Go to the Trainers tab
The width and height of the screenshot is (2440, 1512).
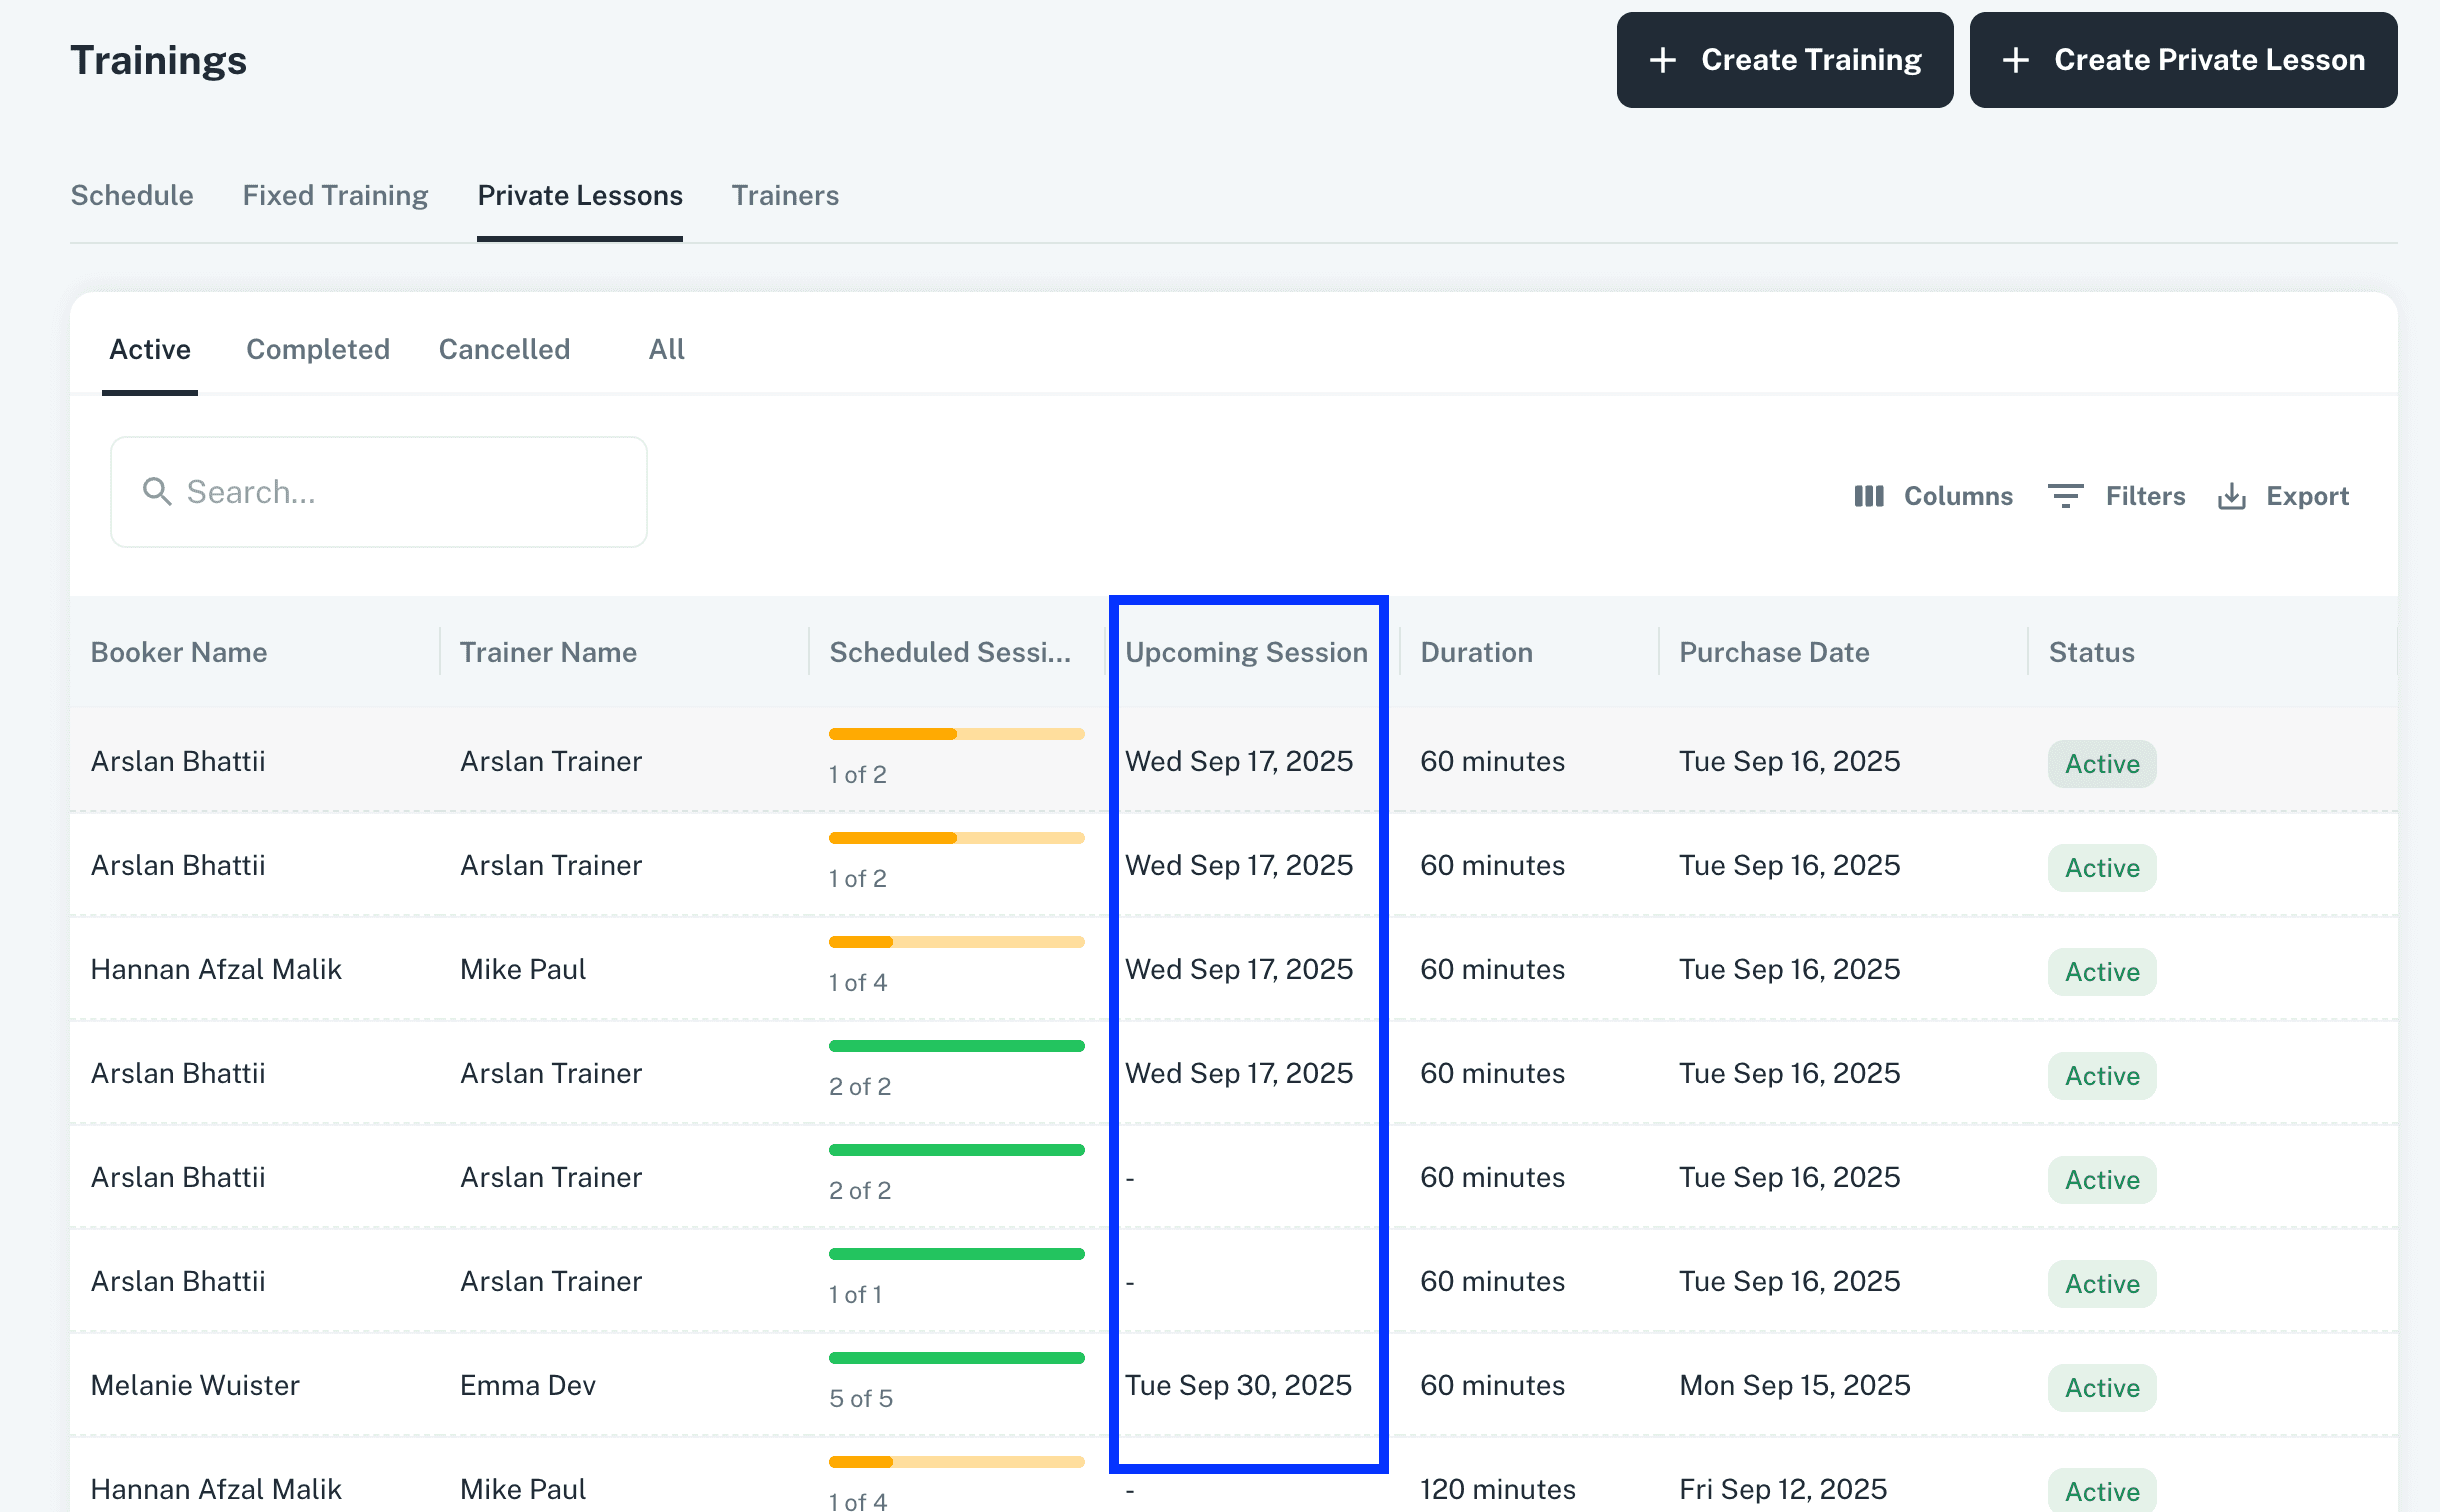pos(785,195)
